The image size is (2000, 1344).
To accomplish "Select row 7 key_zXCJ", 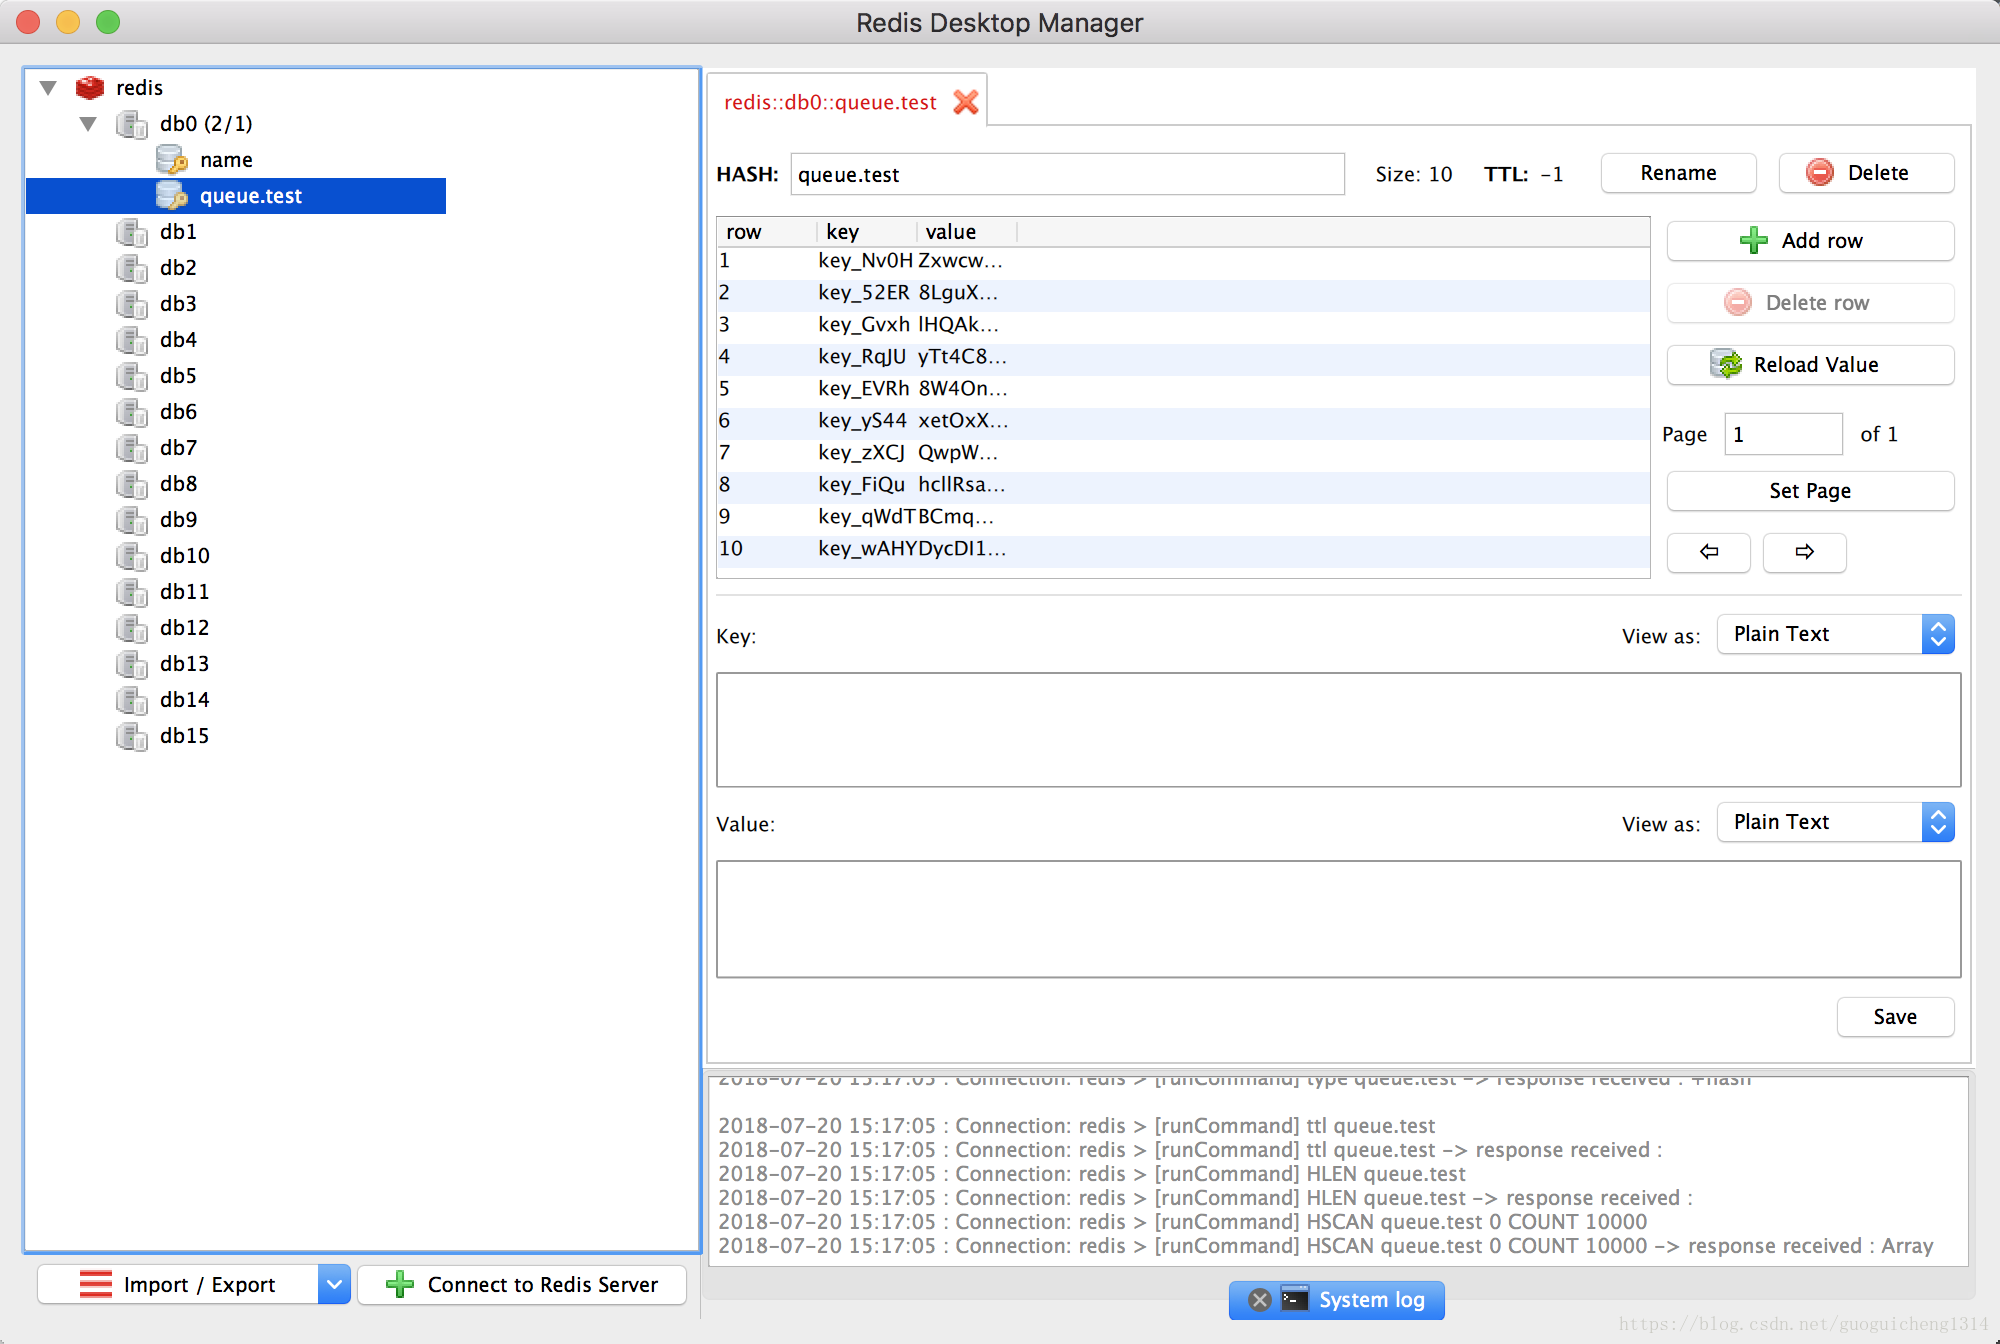I will (1183, 453).
